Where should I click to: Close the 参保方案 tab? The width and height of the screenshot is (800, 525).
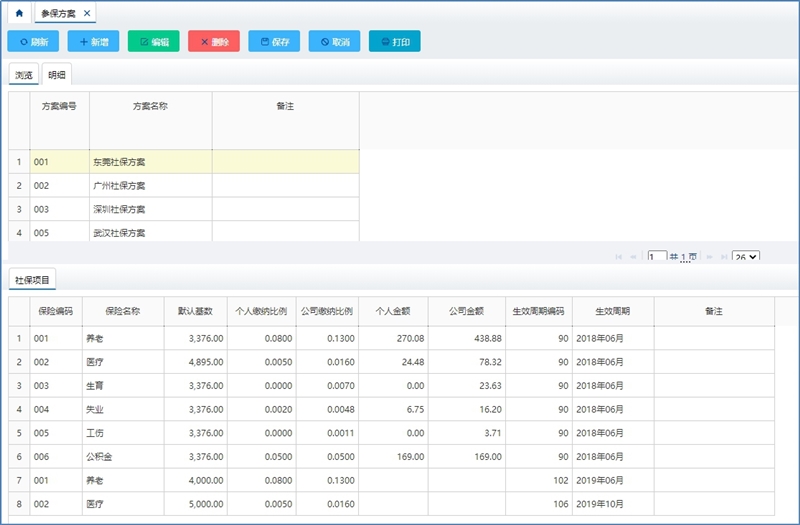[x=87, y=14]
